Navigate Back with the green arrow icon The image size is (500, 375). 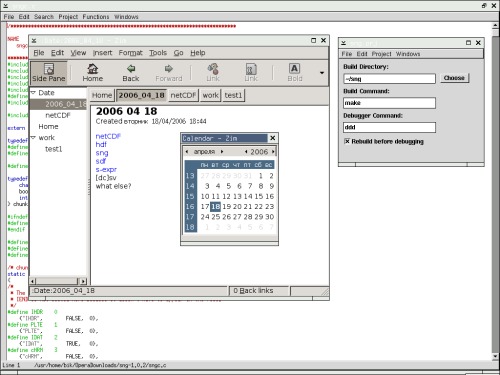point(131,73)
